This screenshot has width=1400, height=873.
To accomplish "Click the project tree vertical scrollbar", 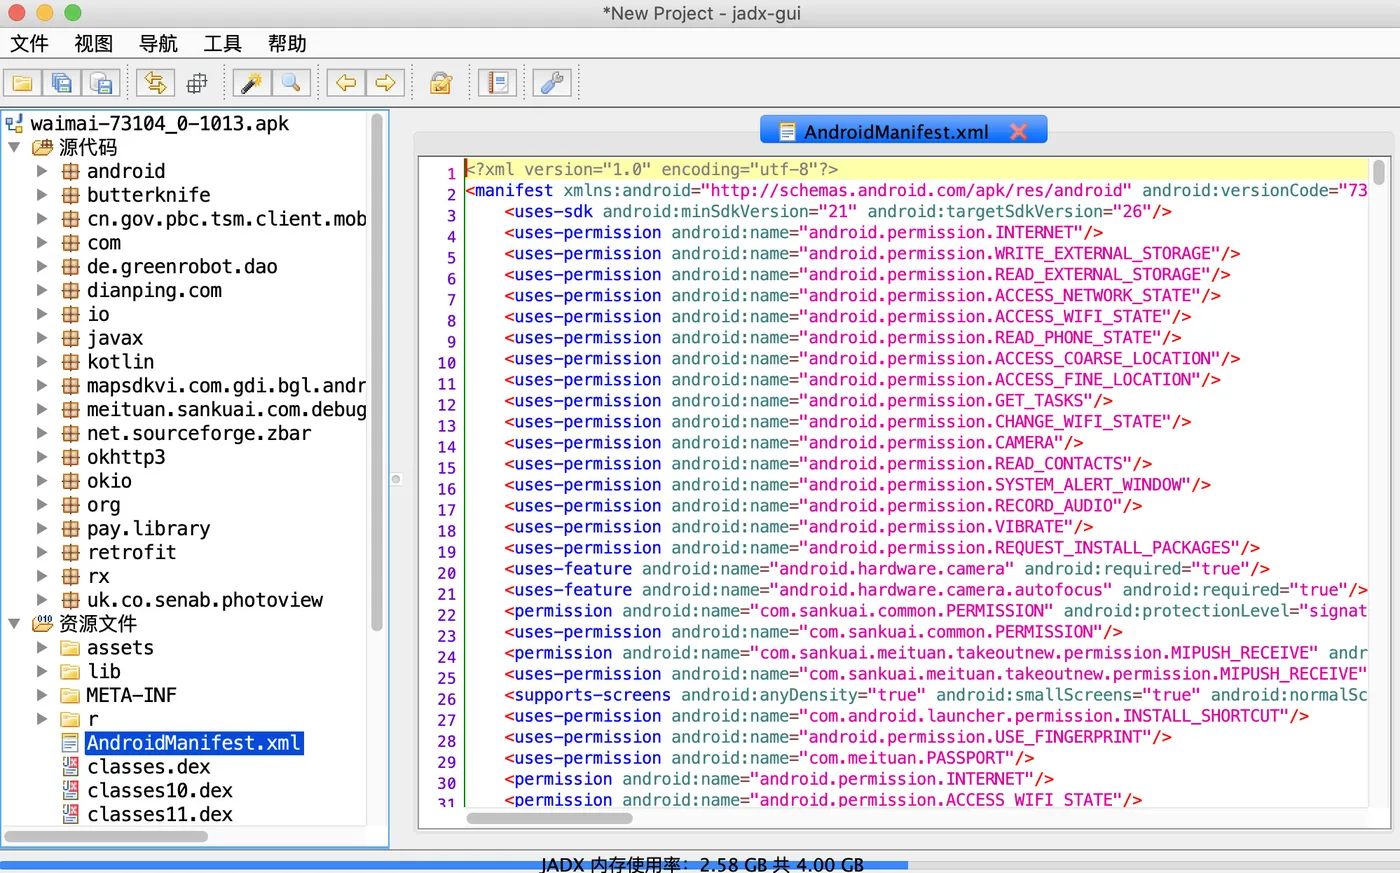I will pos(377,372).
